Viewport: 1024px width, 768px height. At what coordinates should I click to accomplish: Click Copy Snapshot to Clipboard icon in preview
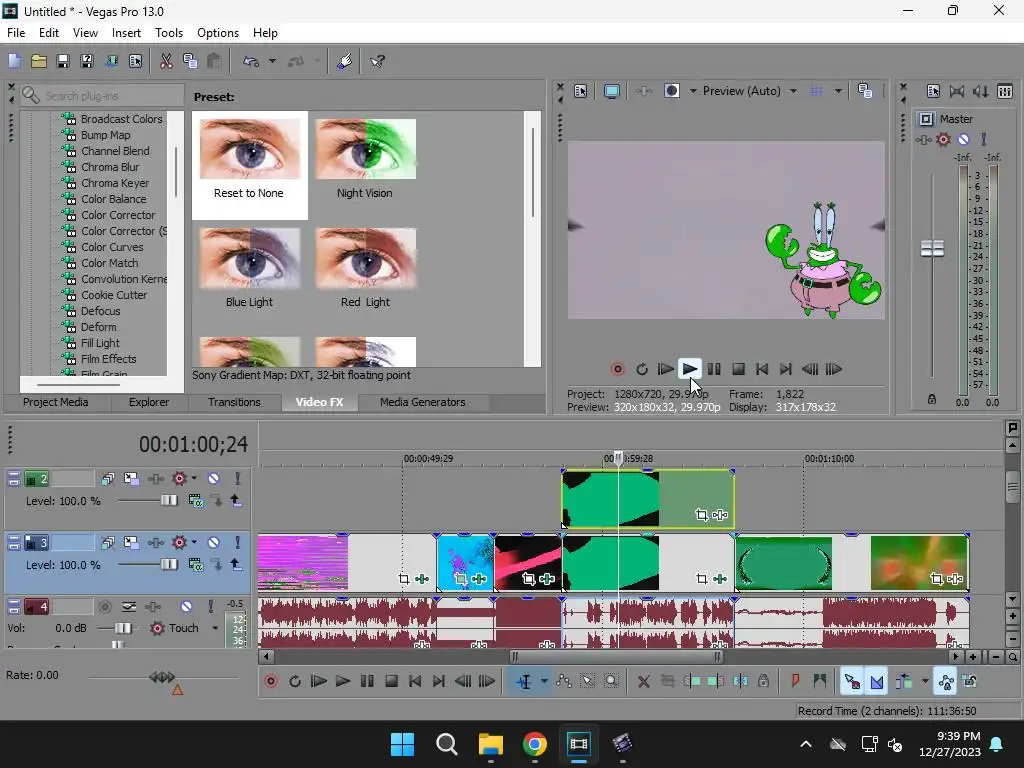pyautogui.click(x=865, y=91)
